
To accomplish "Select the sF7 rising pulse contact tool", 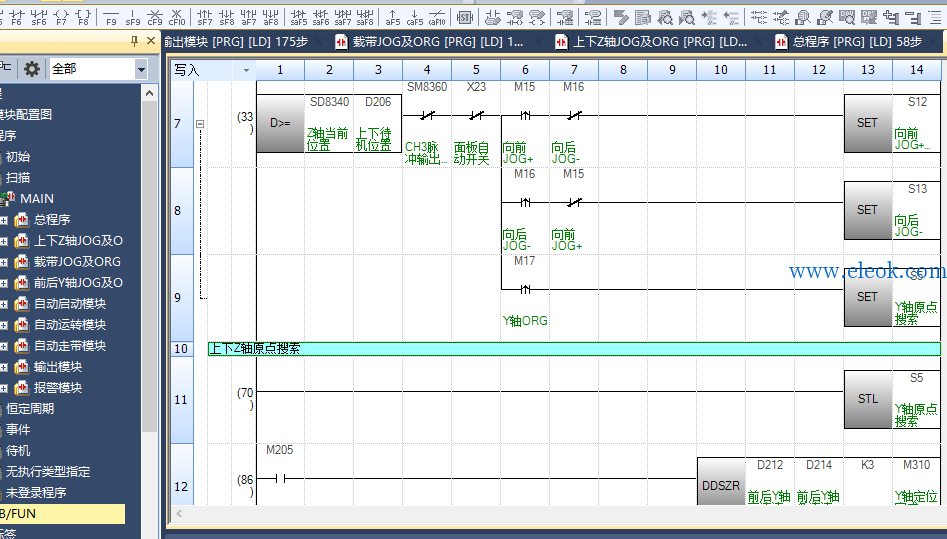I will coord(205,17).
